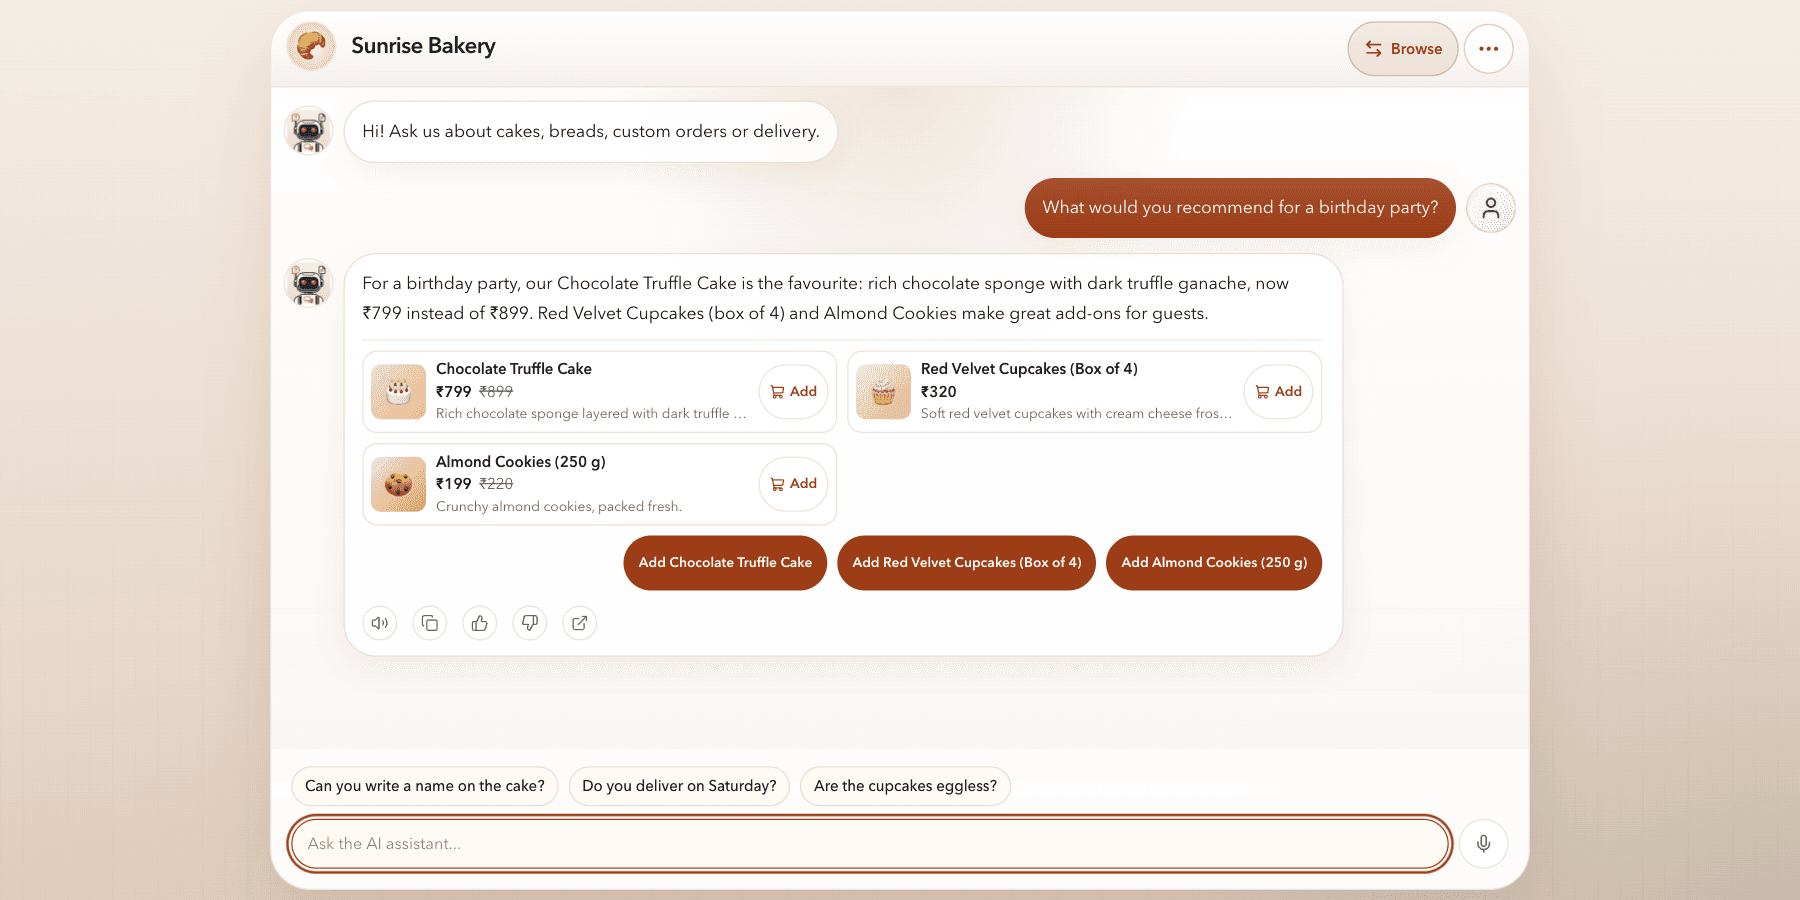Click the robot avatar beside the greeting message
The width and height of the screenshot is (1800, 900).
pyautogui.click(x=308, y=131)
